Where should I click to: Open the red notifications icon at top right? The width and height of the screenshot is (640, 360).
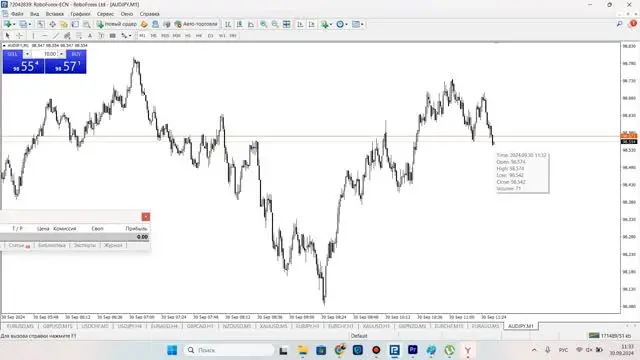click(x=633, y=24)
